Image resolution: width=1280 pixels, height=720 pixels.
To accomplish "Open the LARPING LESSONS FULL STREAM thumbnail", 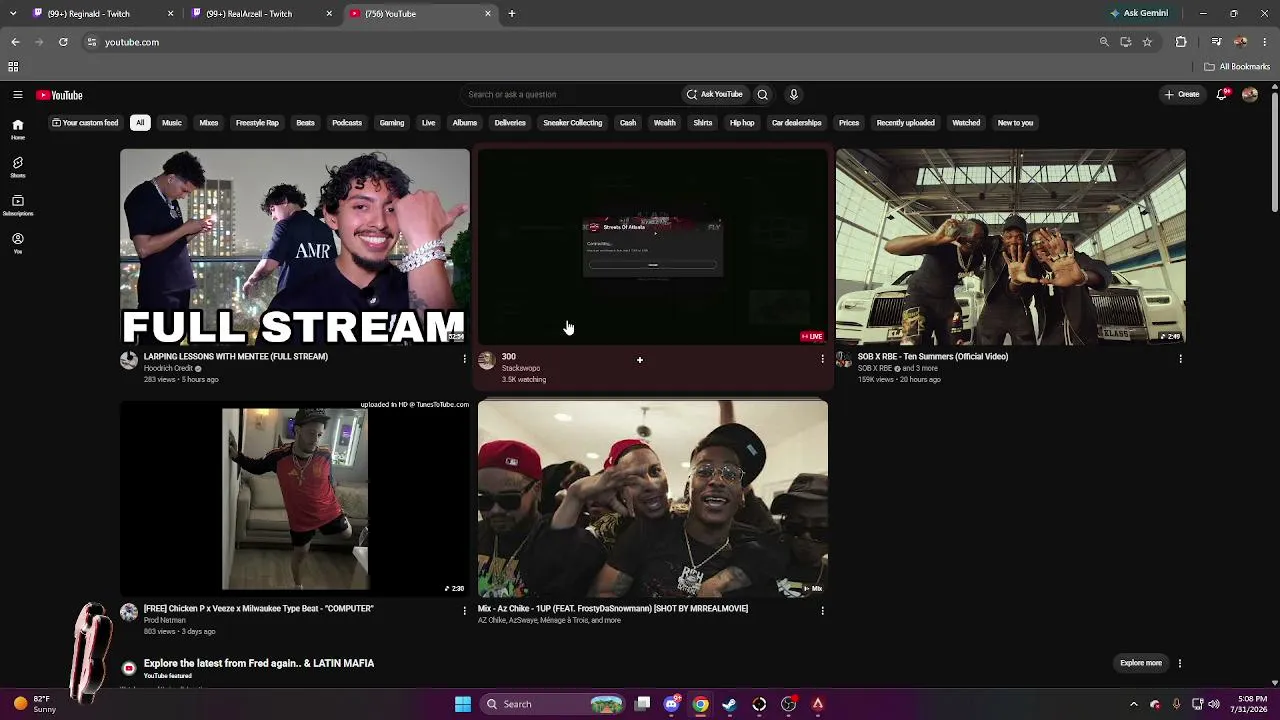I will click(295, 247).
